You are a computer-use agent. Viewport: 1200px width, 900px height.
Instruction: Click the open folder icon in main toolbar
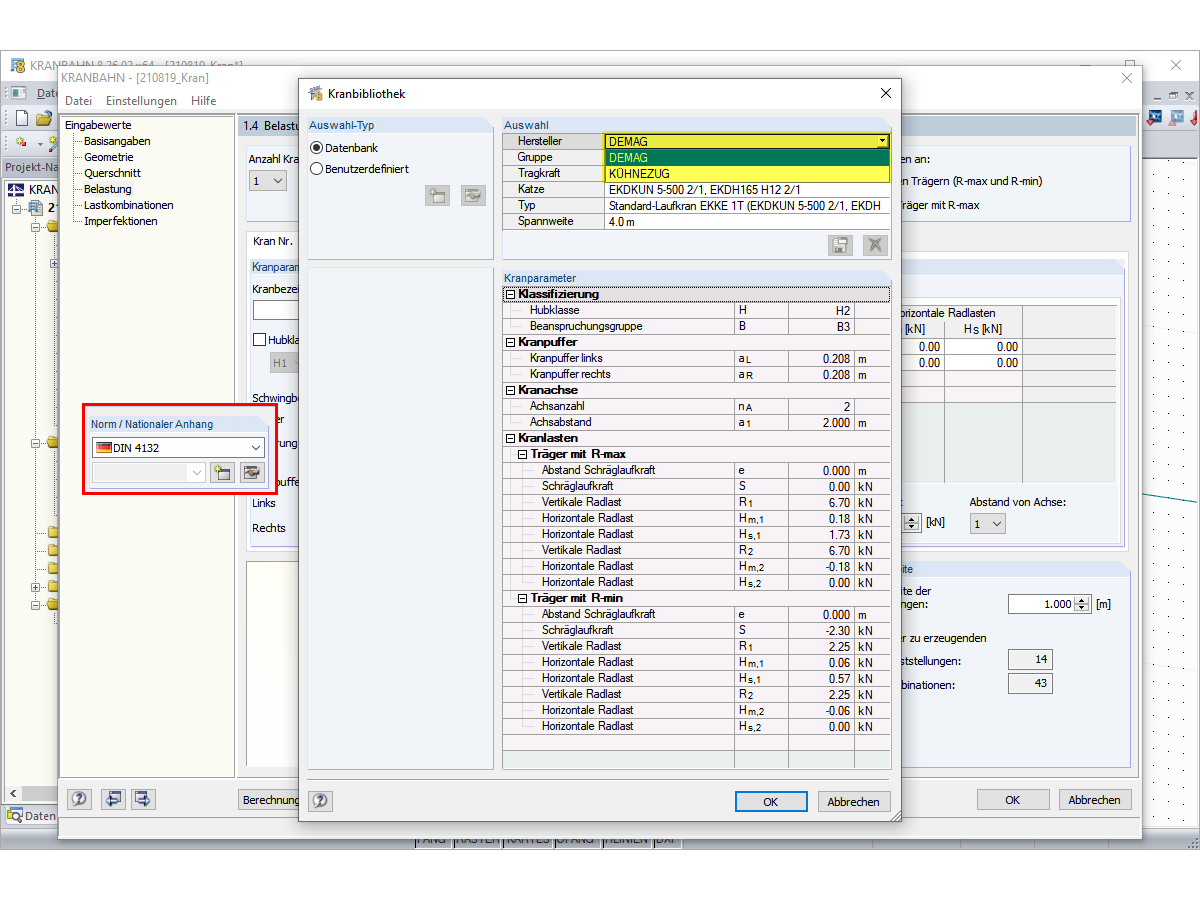click(x=43, y=117)
